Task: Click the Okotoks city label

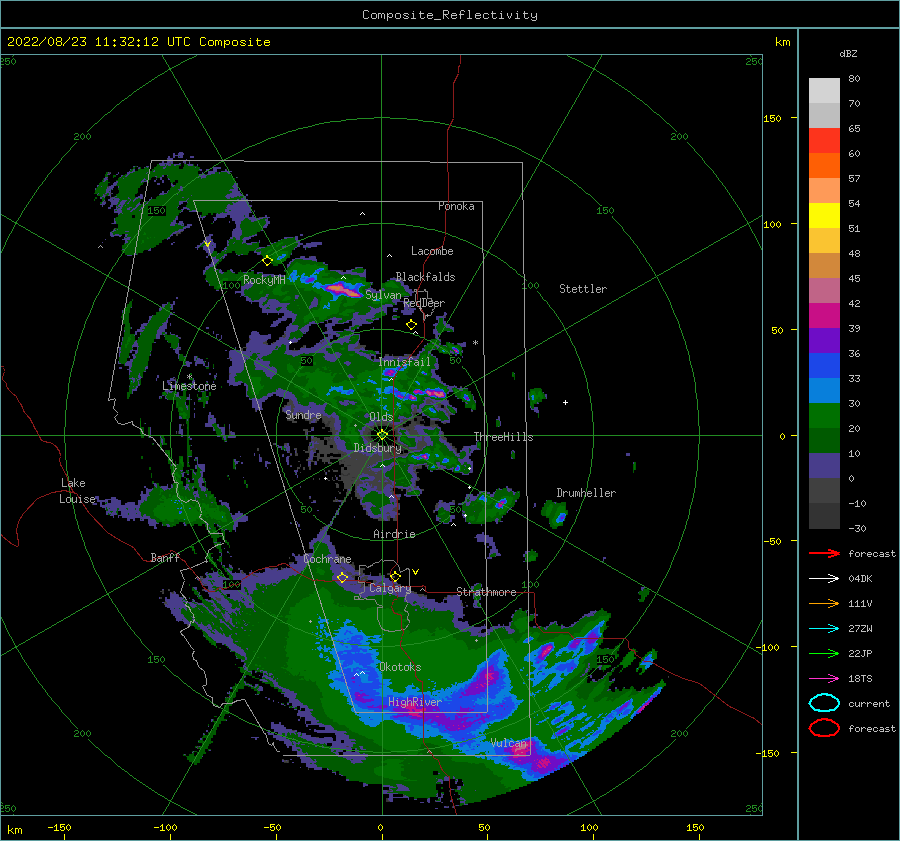Action: [400, 667]
